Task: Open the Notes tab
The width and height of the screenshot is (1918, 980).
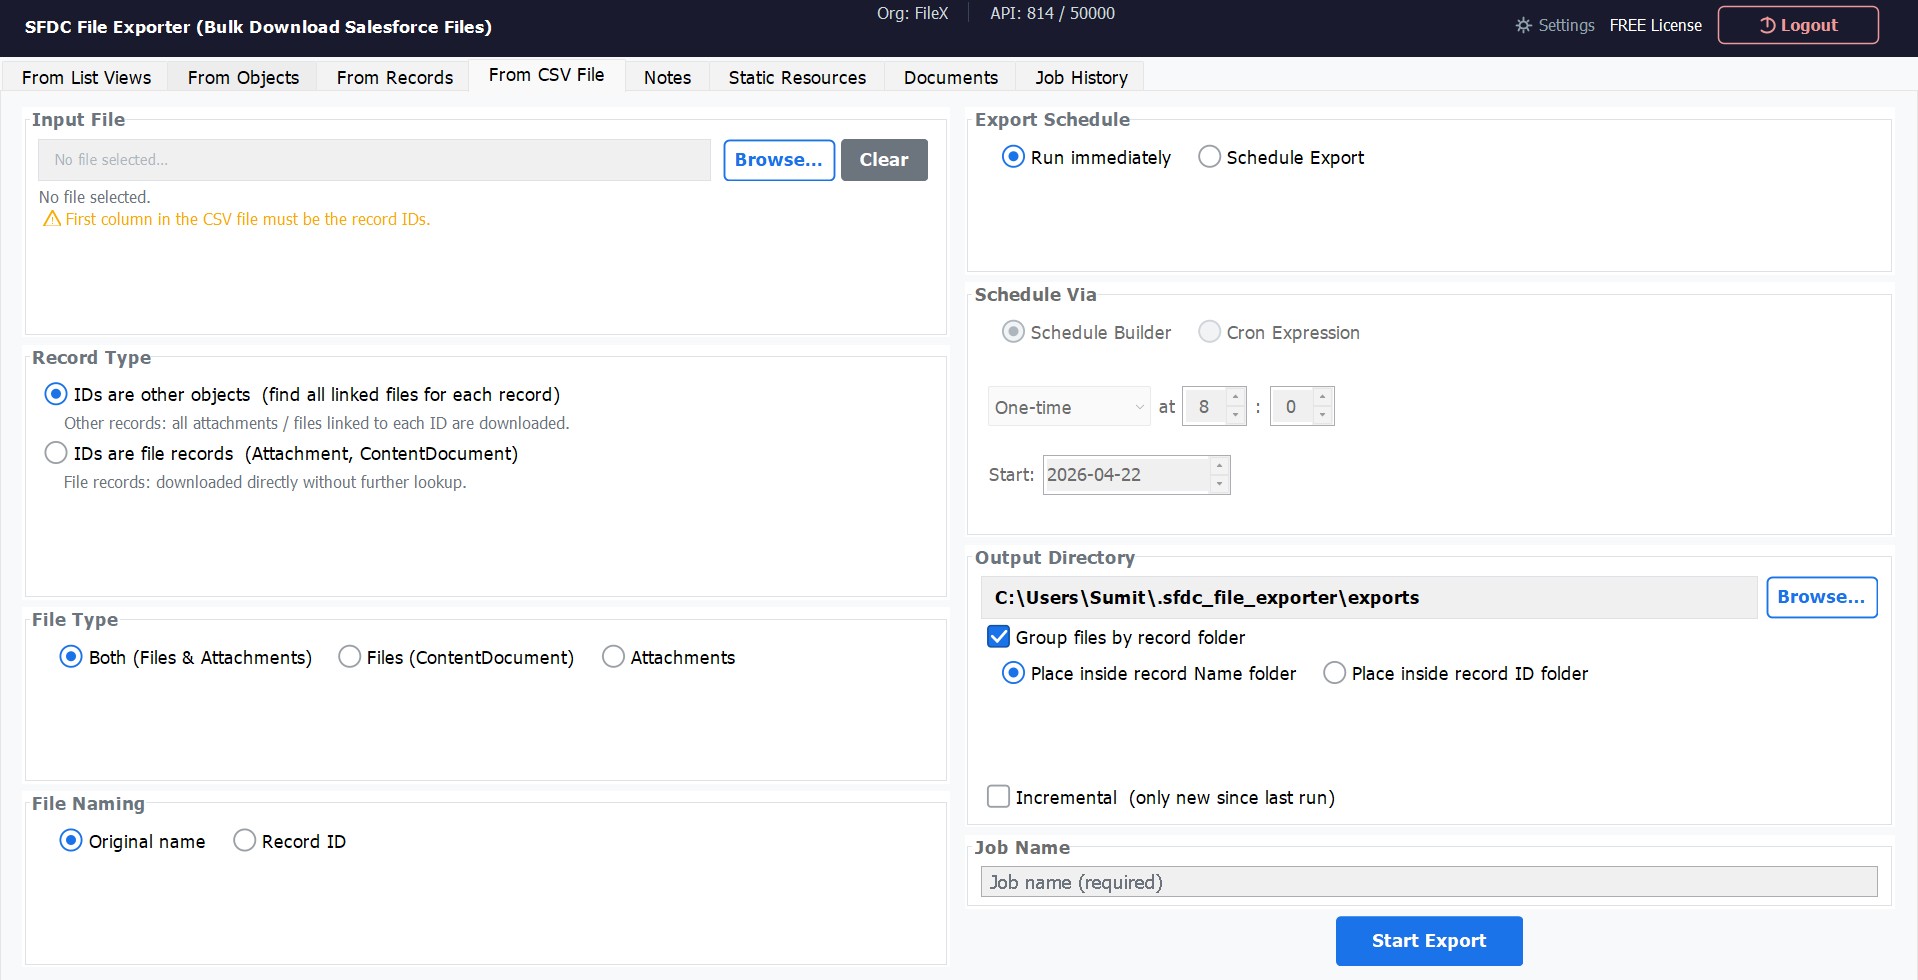Action: [x=666, y=77]
